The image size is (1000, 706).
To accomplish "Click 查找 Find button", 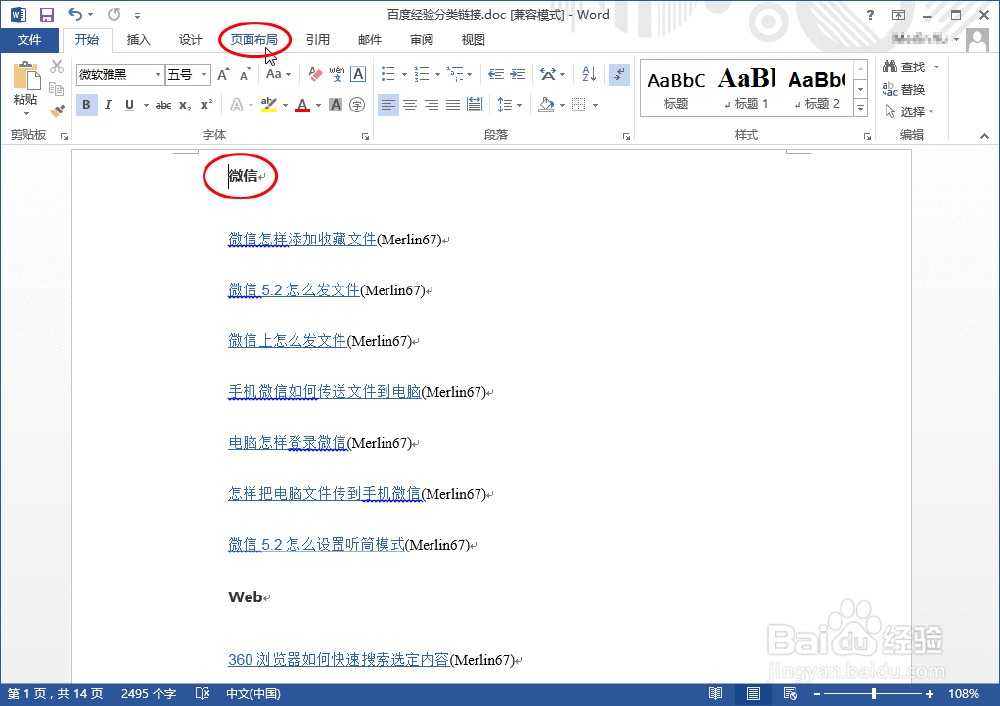I will [904, 66].
